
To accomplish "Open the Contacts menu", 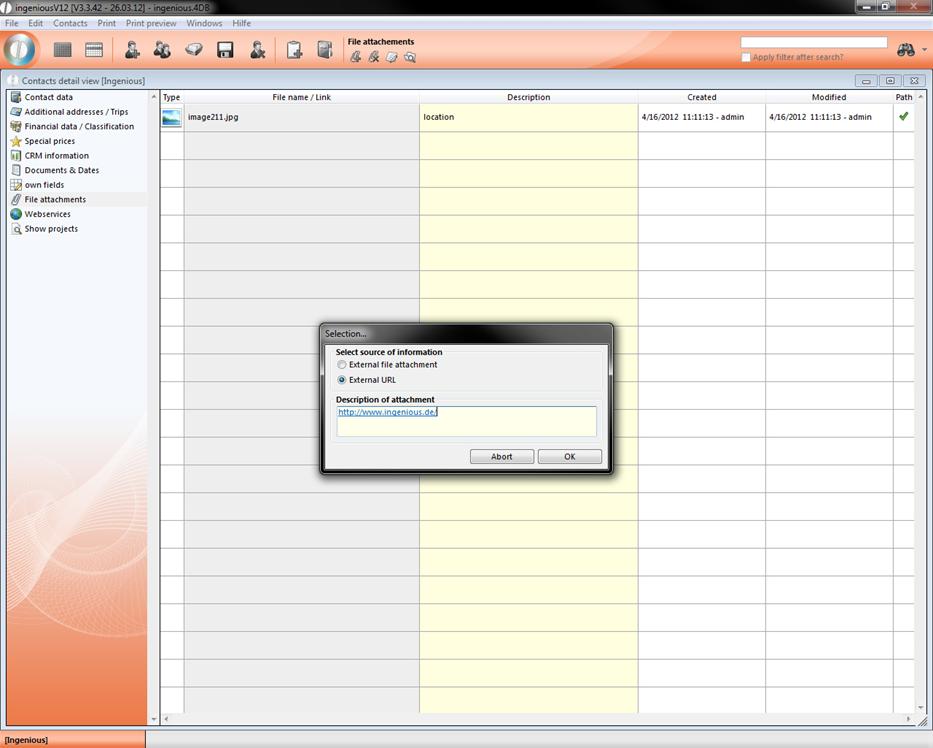I will 70,23.
